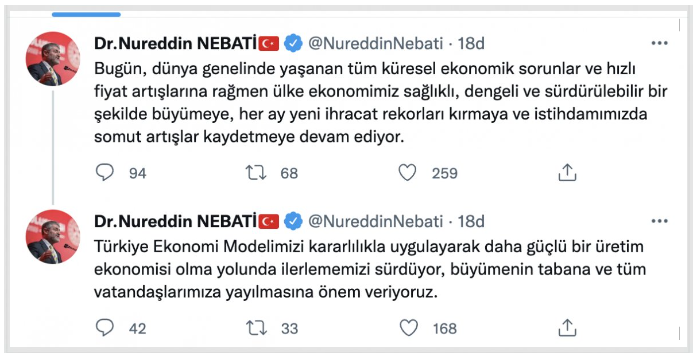
Task: Select the blue active tab indicator at top
Action: coord(86,15)
